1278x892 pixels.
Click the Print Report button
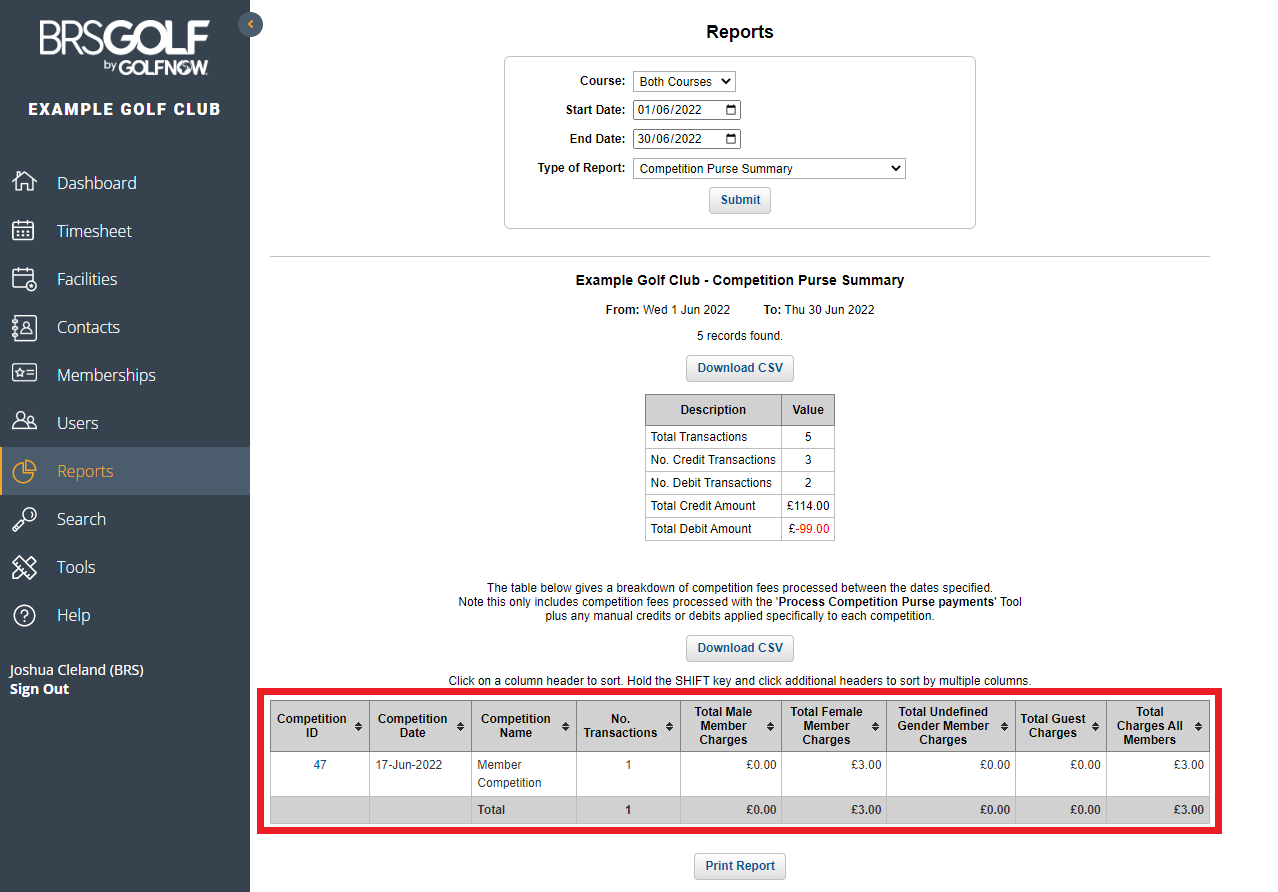tap(740, 866)
